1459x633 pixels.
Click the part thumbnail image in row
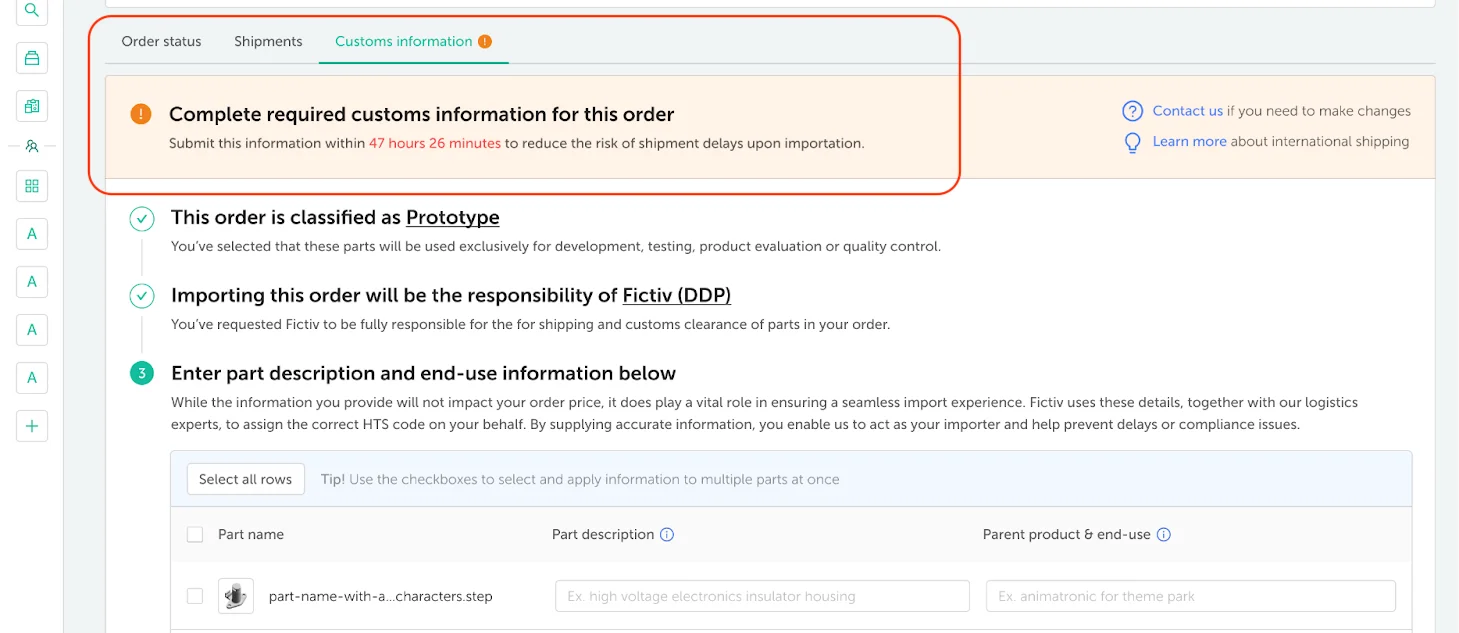coord(236,596)
